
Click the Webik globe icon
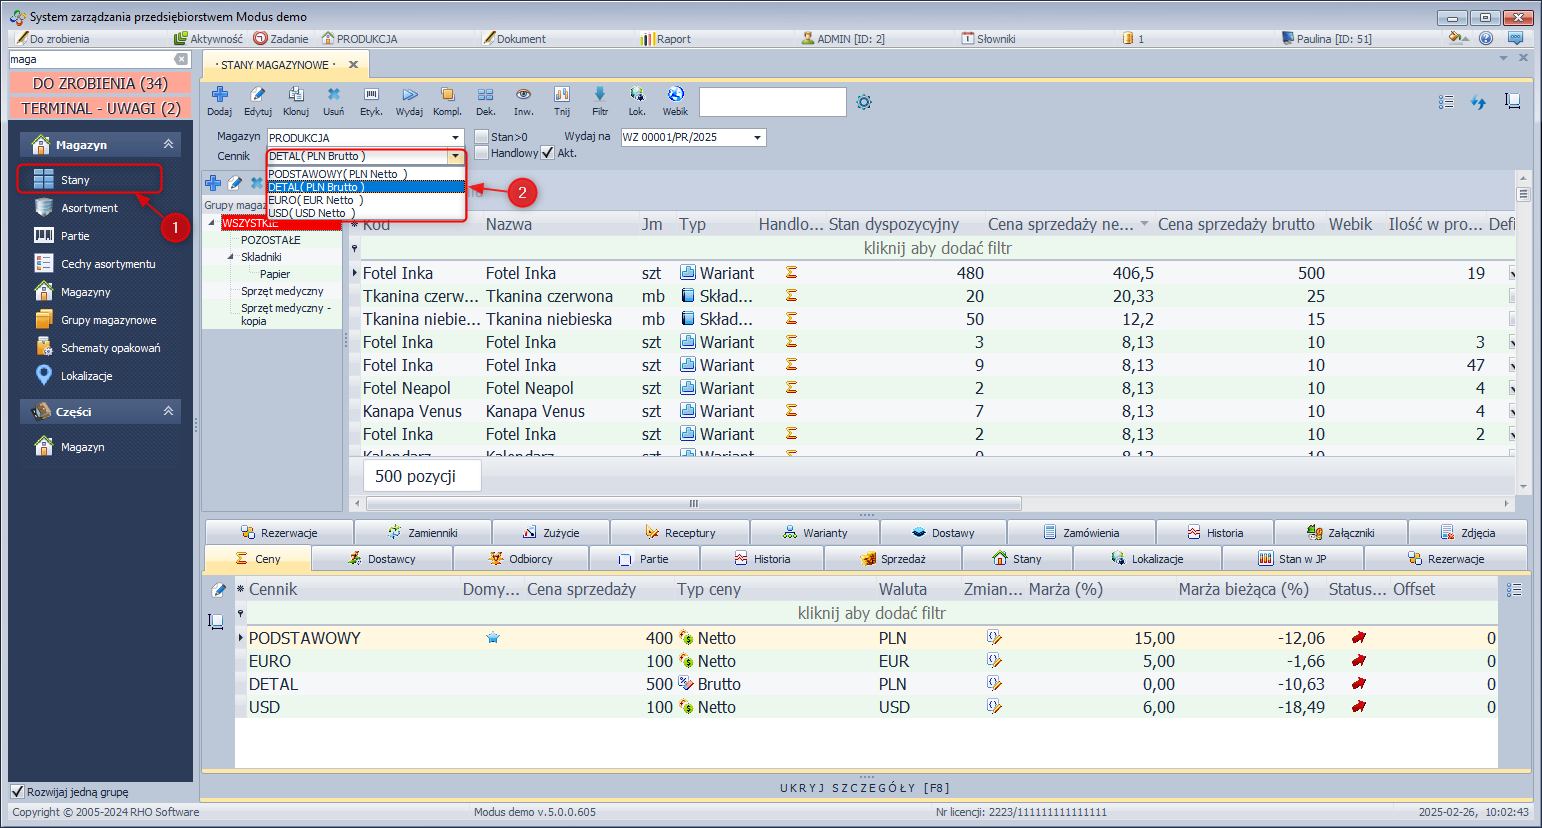pos(675,95)
